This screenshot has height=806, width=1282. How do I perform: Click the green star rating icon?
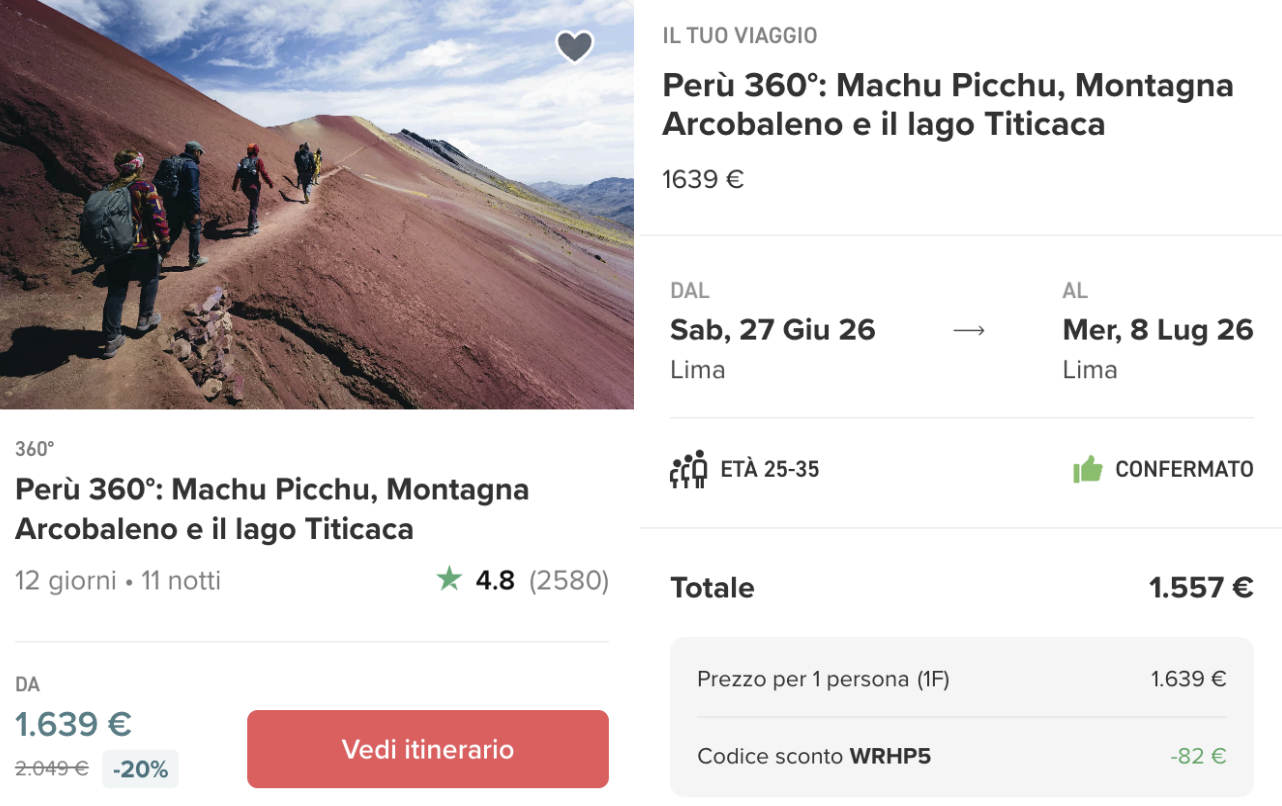[x=449, y=579]
